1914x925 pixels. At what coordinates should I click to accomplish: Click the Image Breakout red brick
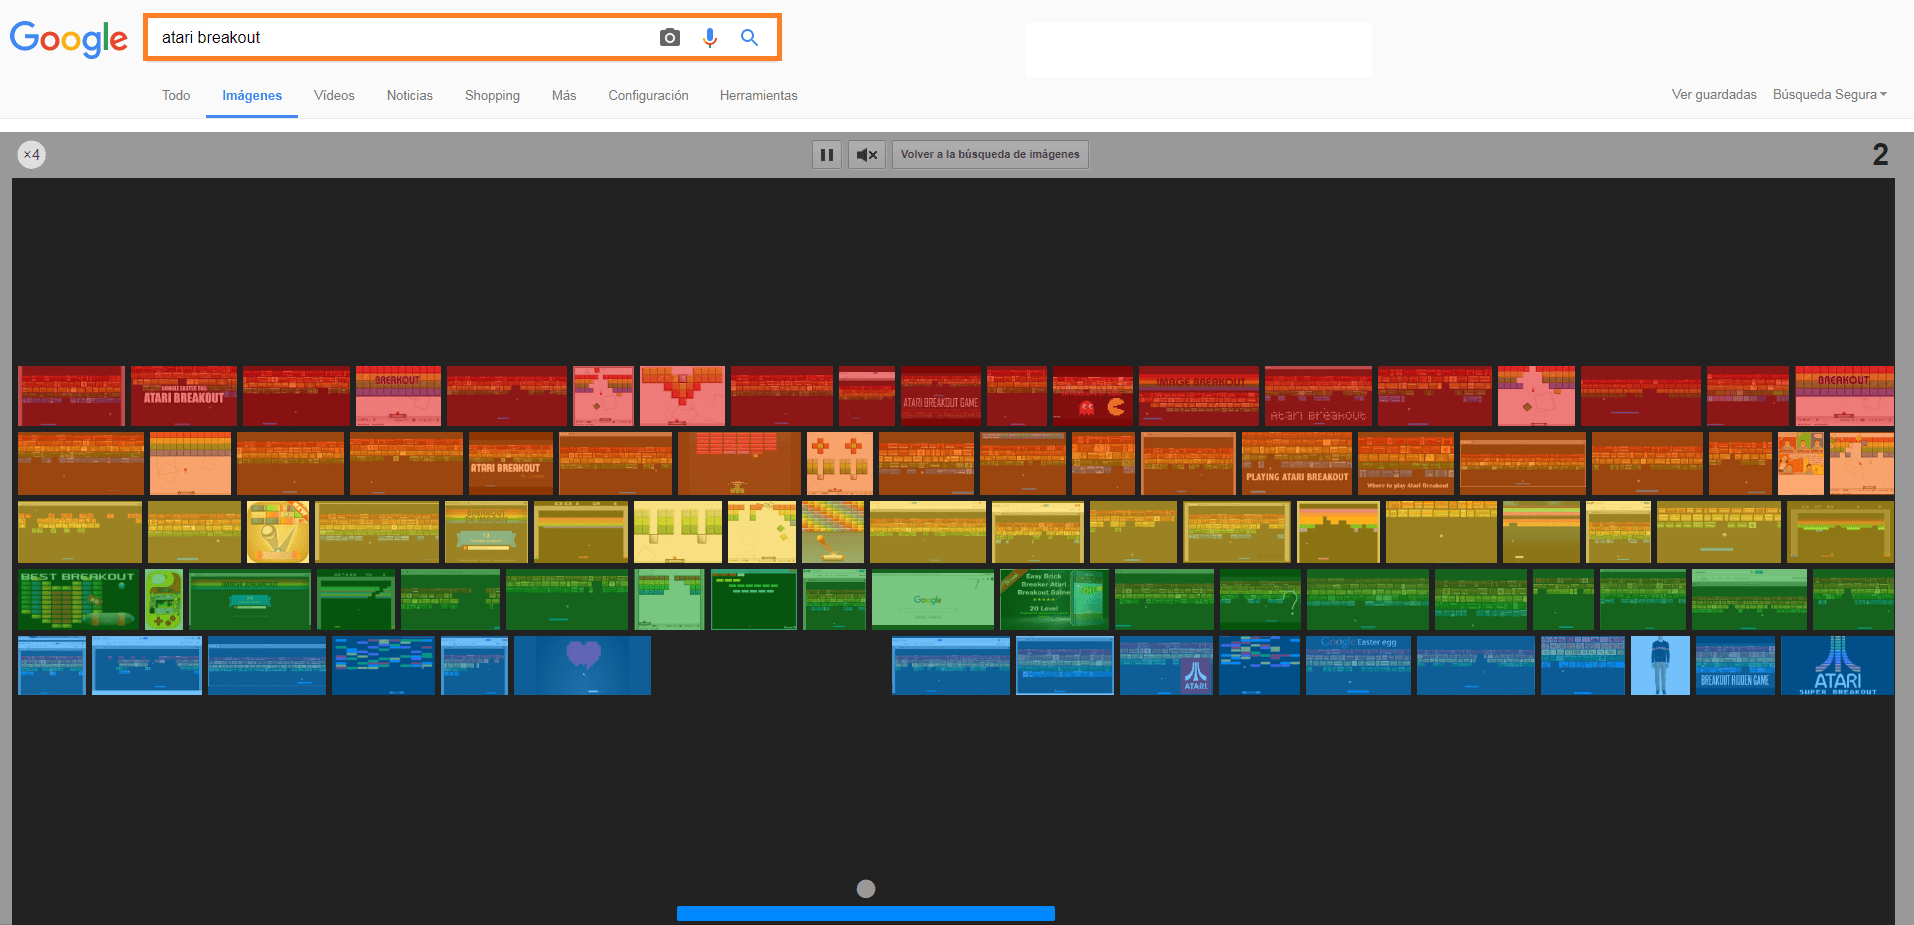pyautogui.click(x=1199, y=396)
